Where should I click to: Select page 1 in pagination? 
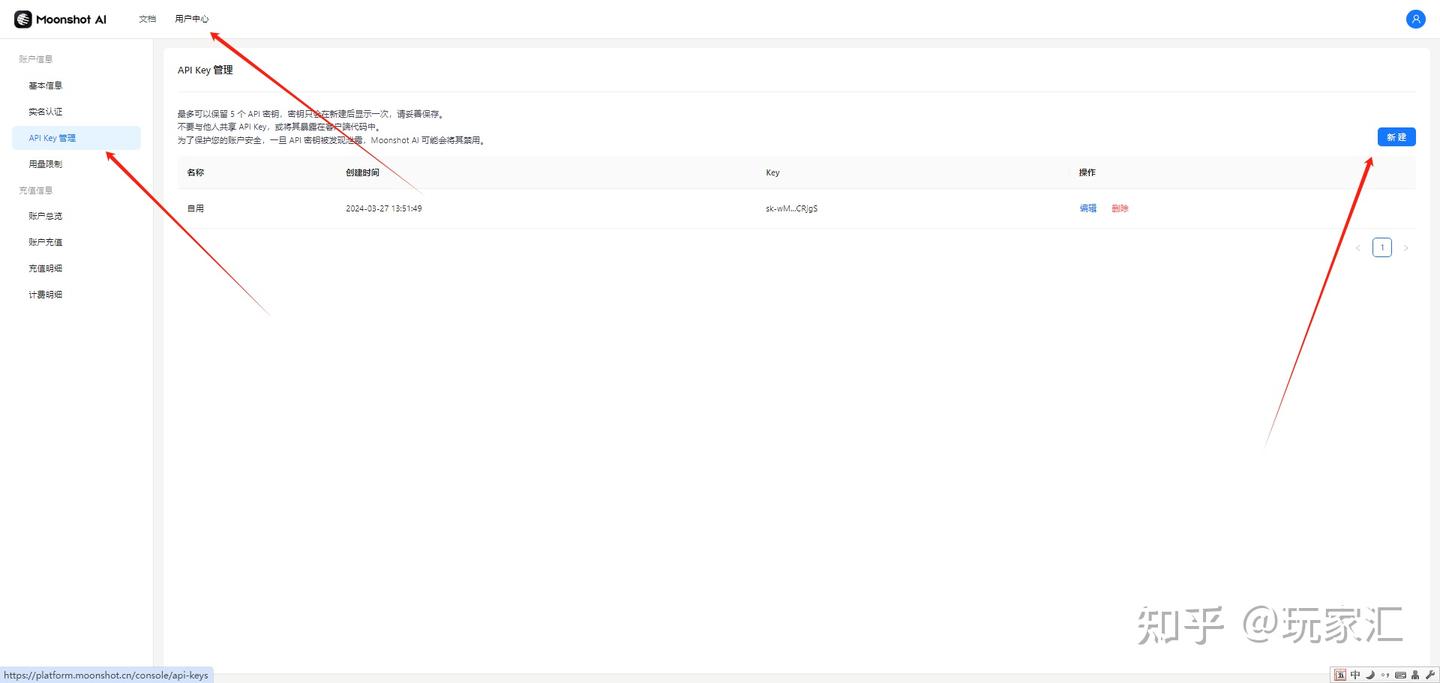[1382, 248]
